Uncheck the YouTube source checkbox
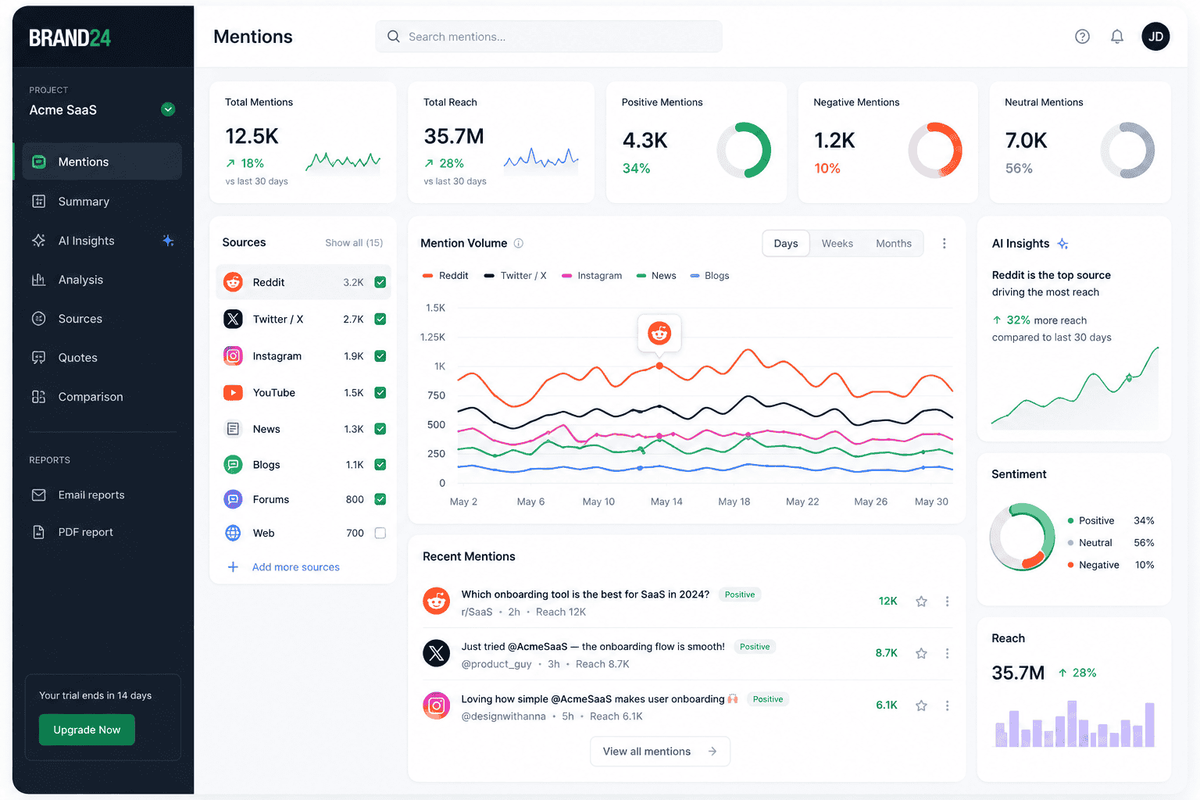Viewport: 1200px width, 800px height. click(380, 393)
